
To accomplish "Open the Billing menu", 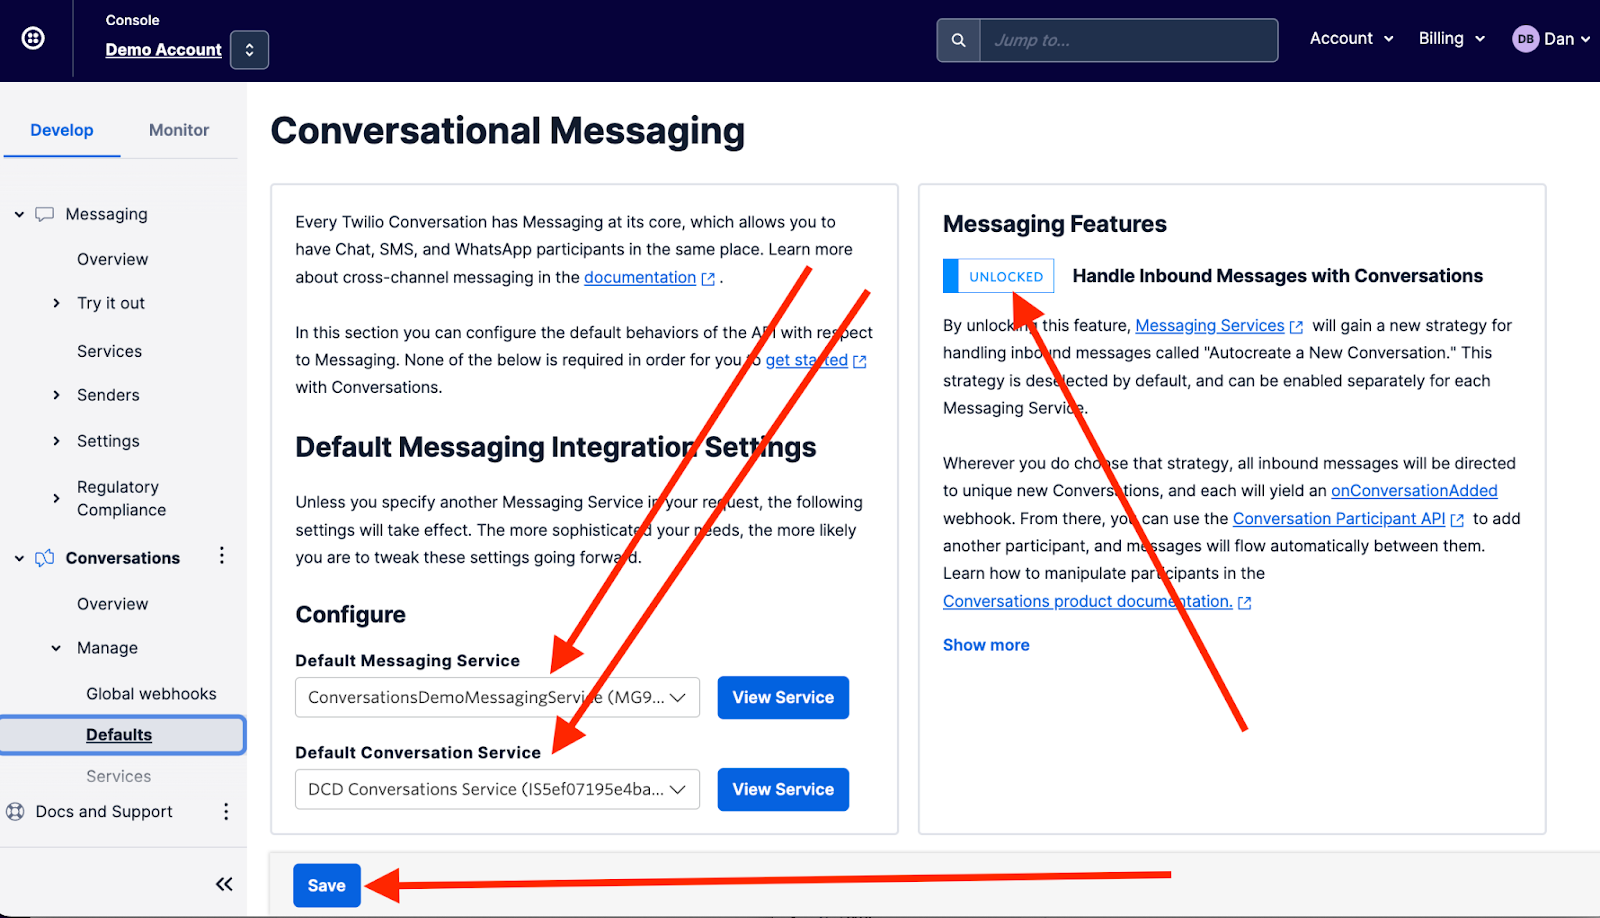I will 1451,38.
